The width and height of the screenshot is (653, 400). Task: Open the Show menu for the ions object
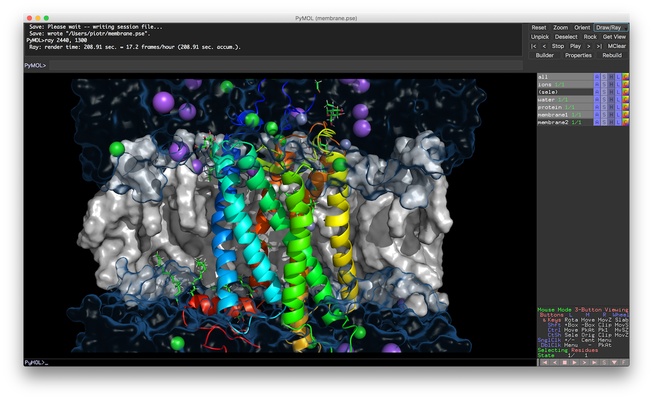(604, 84)
